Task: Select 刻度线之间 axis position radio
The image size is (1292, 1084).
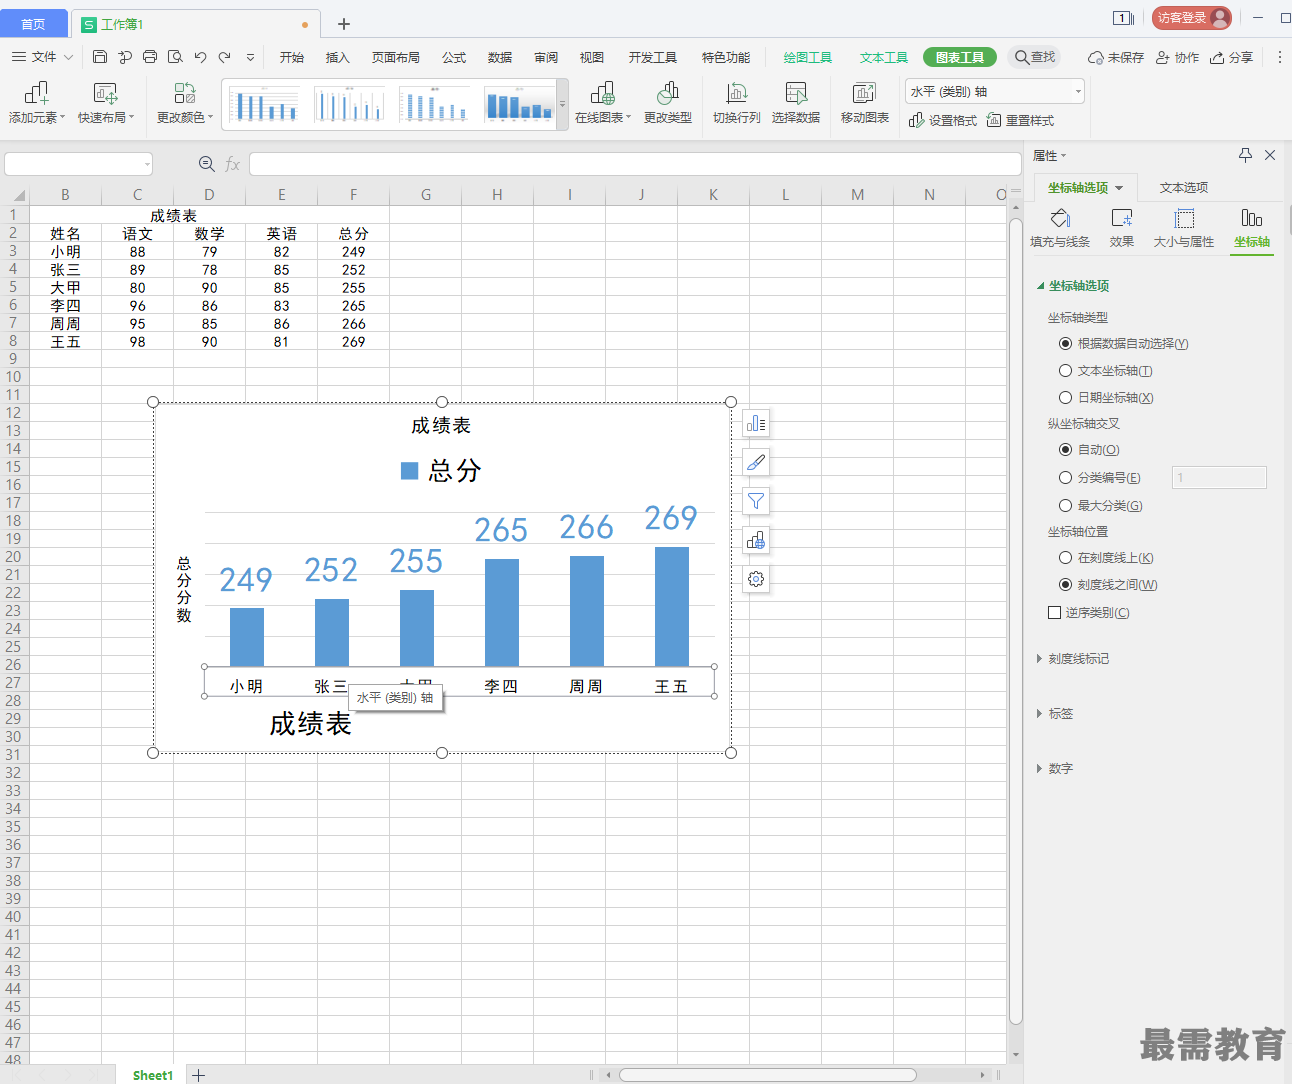Action: (1065, 585)
